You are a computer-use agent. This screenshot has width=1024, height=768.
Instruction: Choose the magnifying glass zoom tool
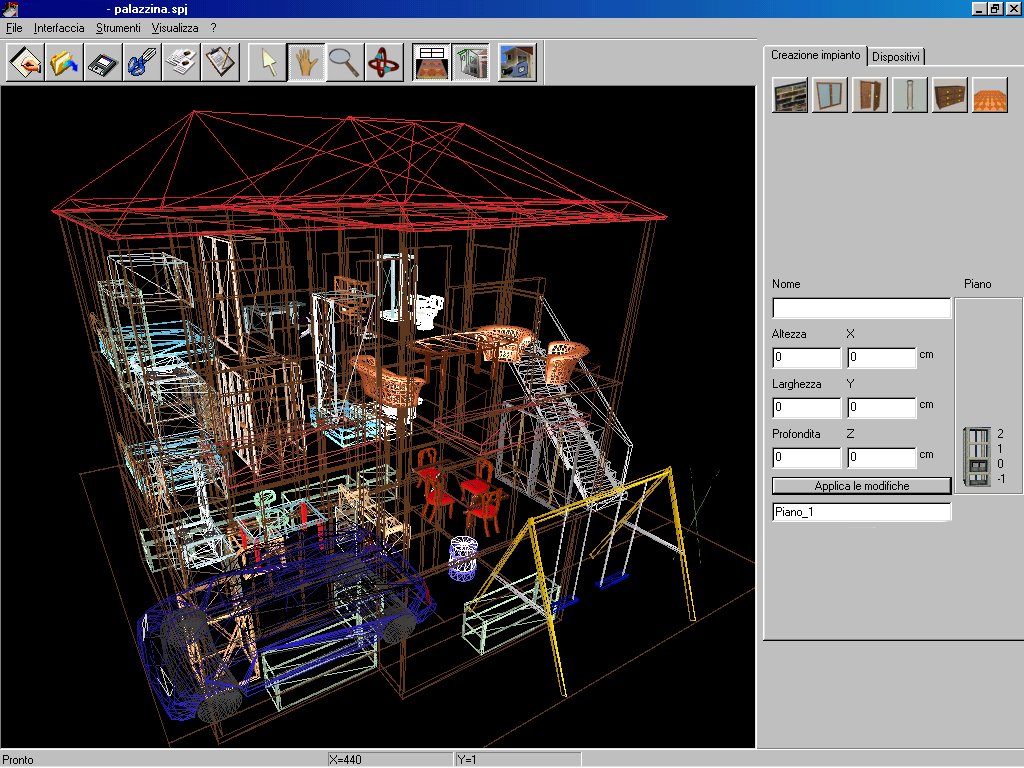click(345, 62)
